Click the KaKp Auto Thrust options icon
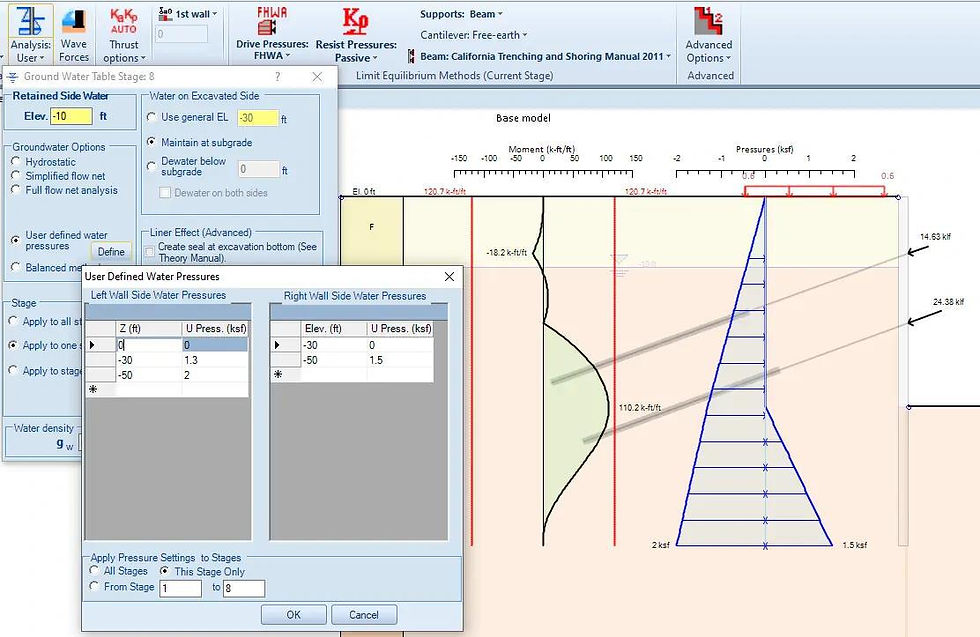Viewport: 980px width, 637px height. tap(124, 34)
